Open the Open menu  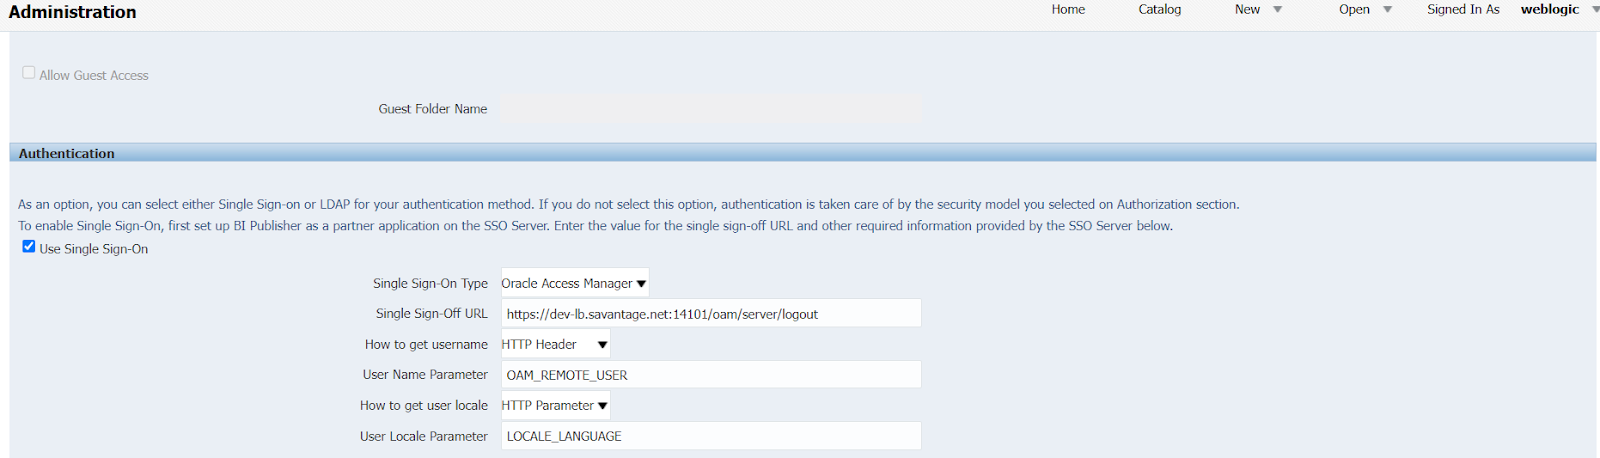1354,10
